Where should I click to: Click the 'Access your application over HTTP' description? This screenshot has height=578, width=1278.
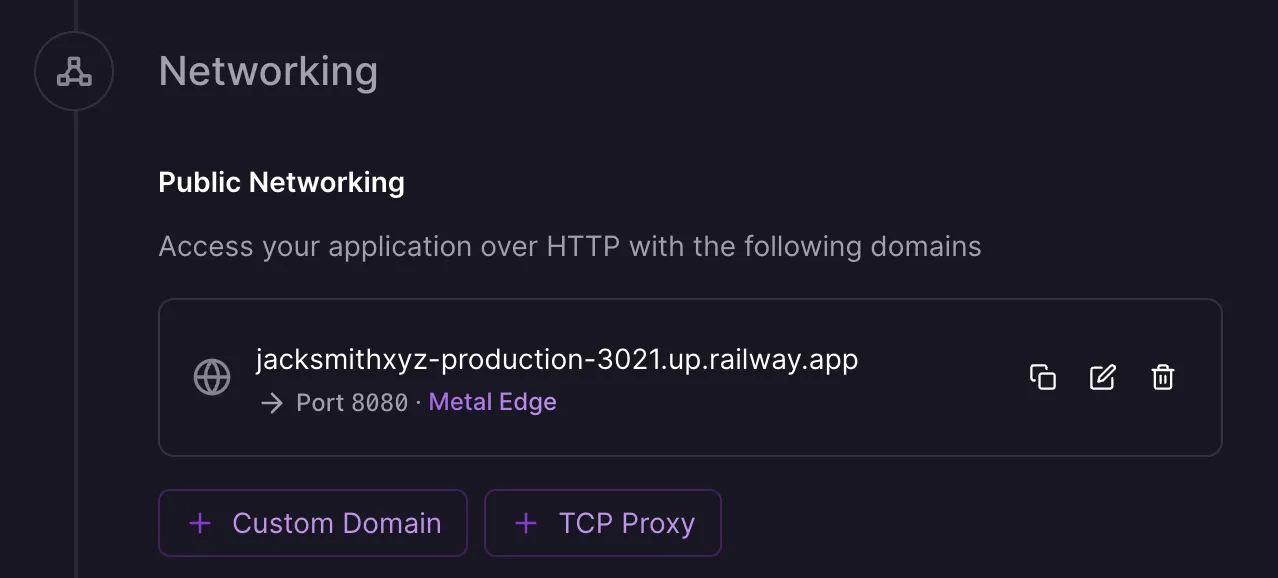pyautogui.click(x=569, y=246)
